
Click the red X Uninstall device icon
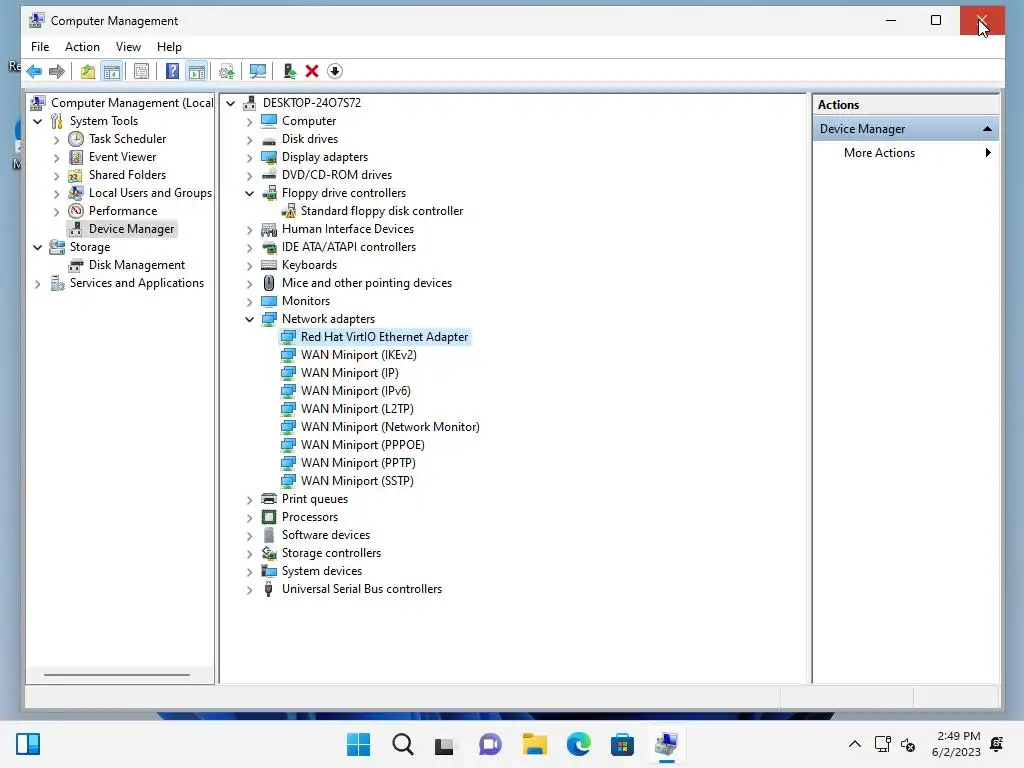[x=312, y=71]
